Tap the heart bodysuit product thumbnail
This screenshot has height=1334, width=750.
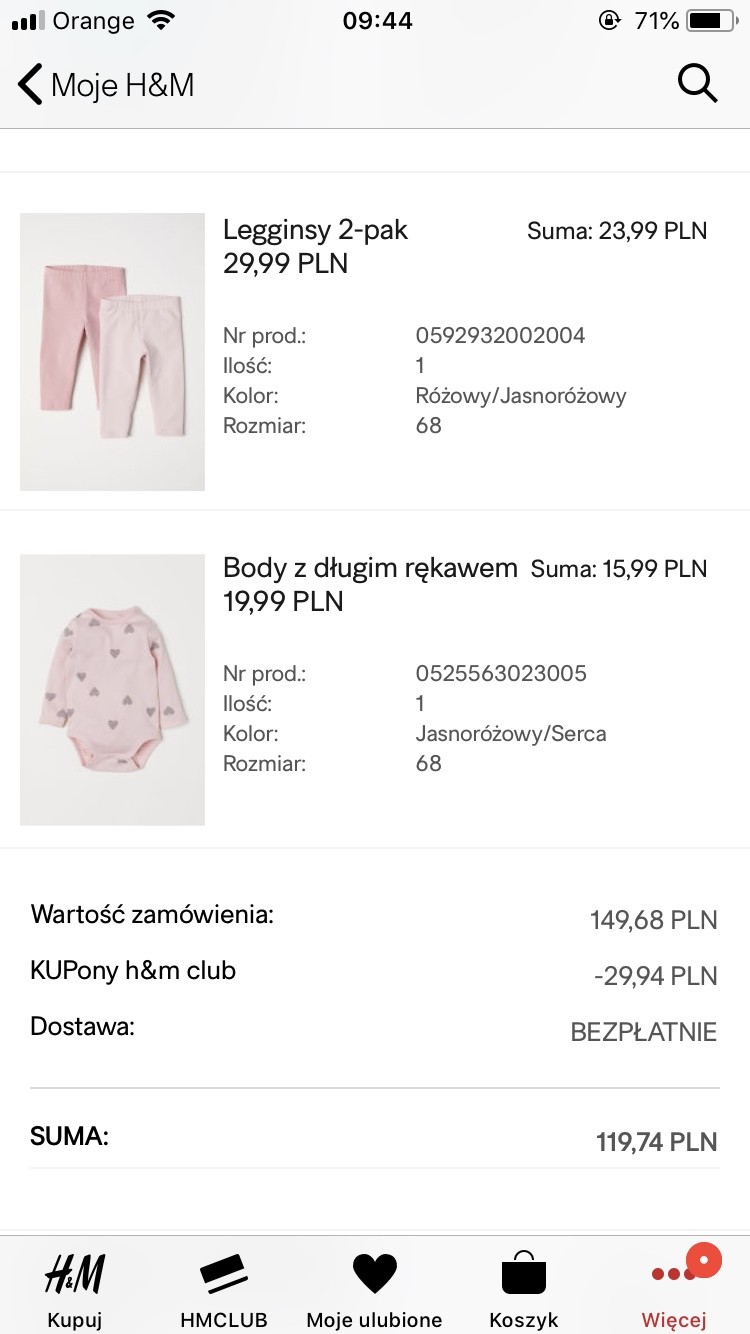(x=112, y=689)
